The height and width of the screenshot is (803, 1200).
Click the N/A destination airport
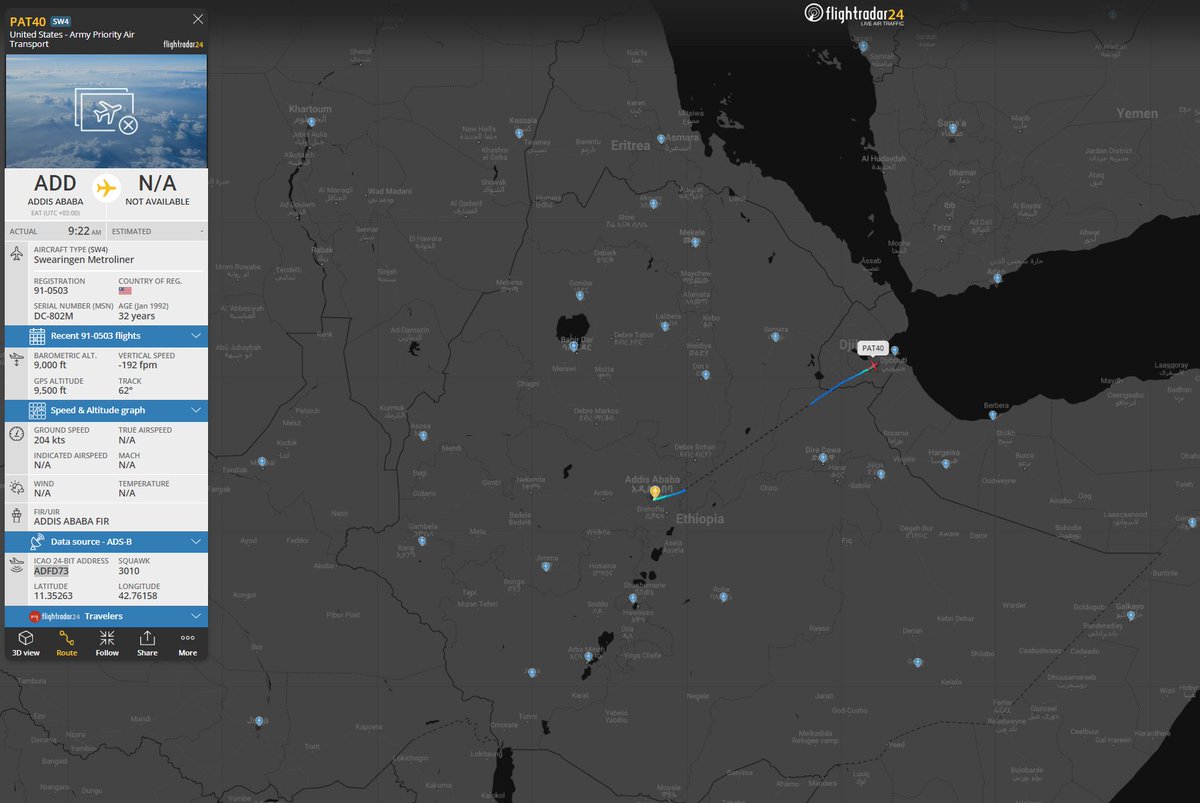point(157,183)
